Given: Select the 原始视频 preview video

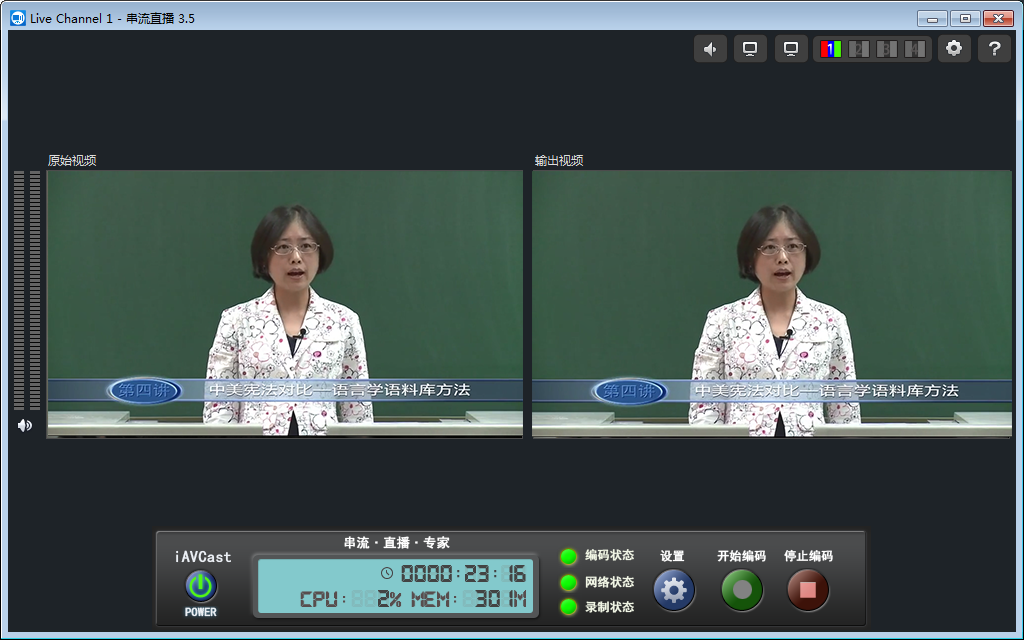Looking at the screenshot, I should point(285,304).
